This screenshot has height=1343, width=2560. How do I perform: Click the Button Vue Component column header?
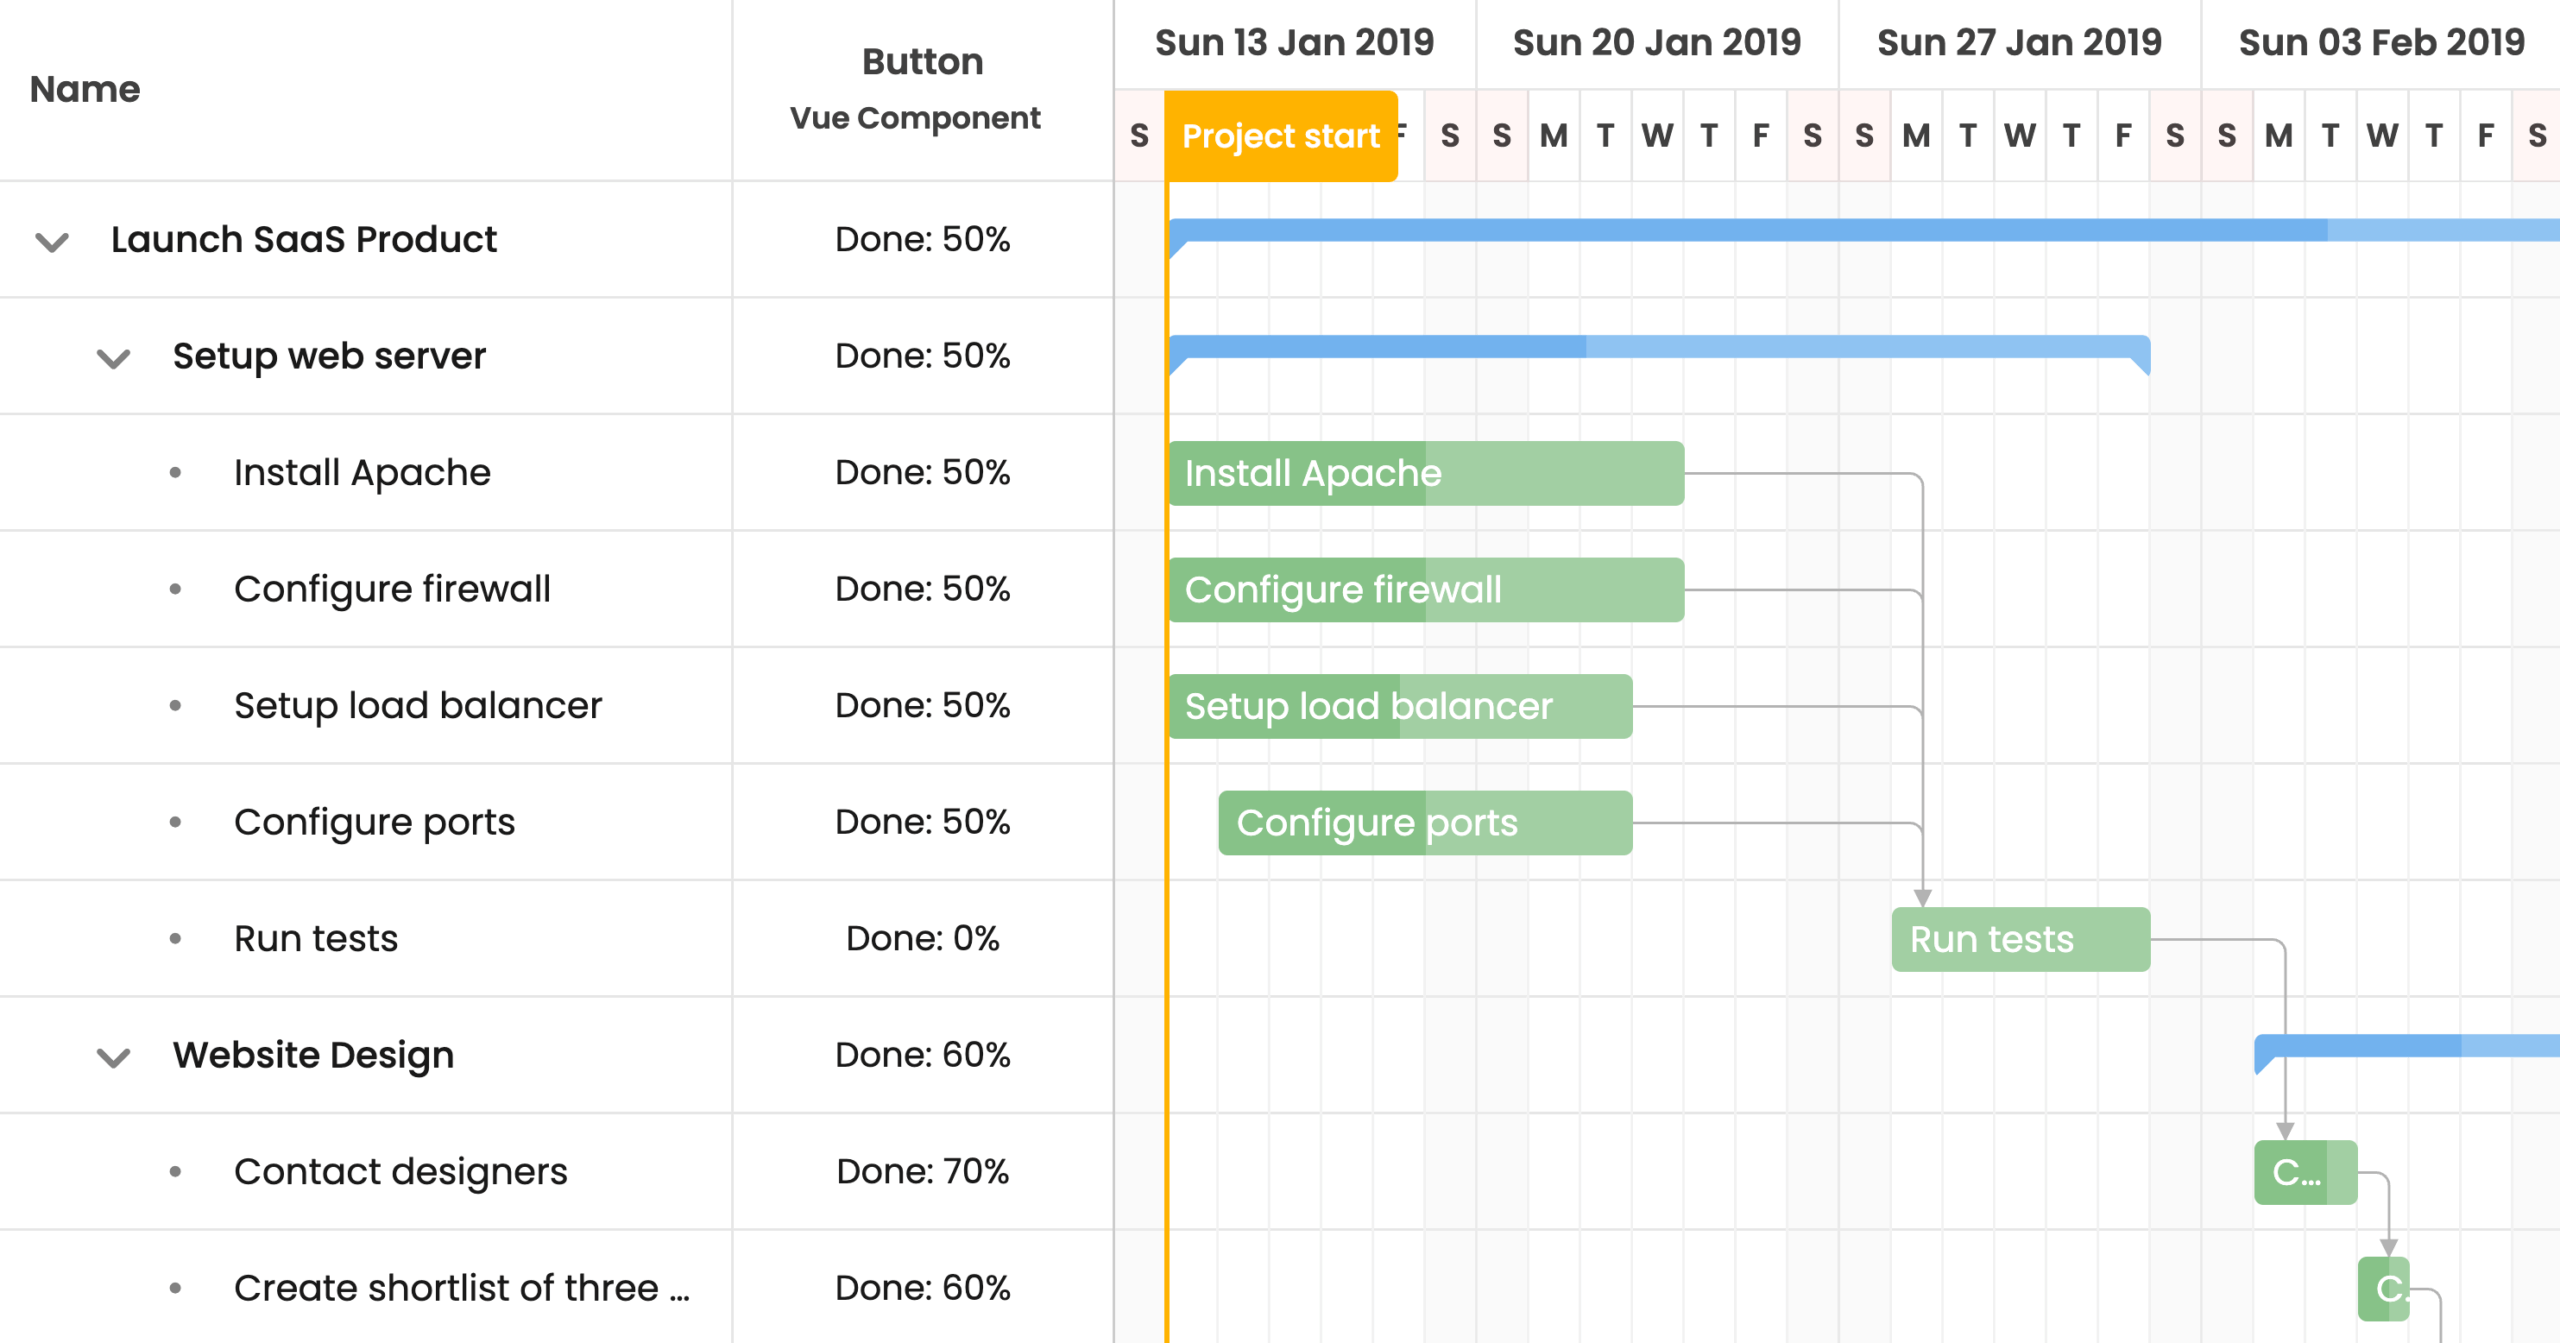[921, 90]
